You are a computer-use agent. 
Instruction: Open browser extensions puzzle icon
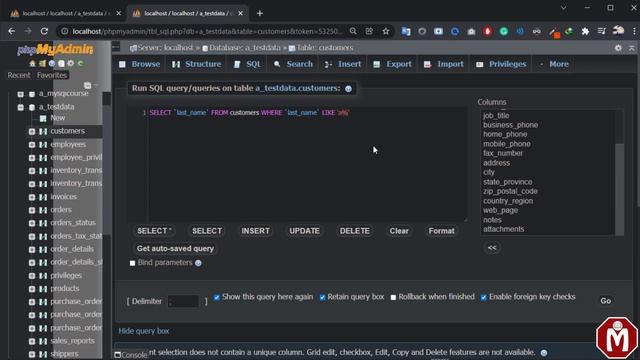coord(585,31)
